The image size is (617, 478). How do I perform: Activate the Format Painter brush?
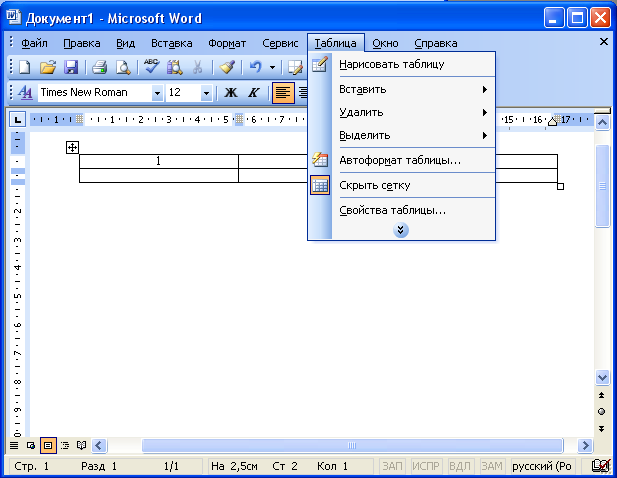(x=227, y=67)
